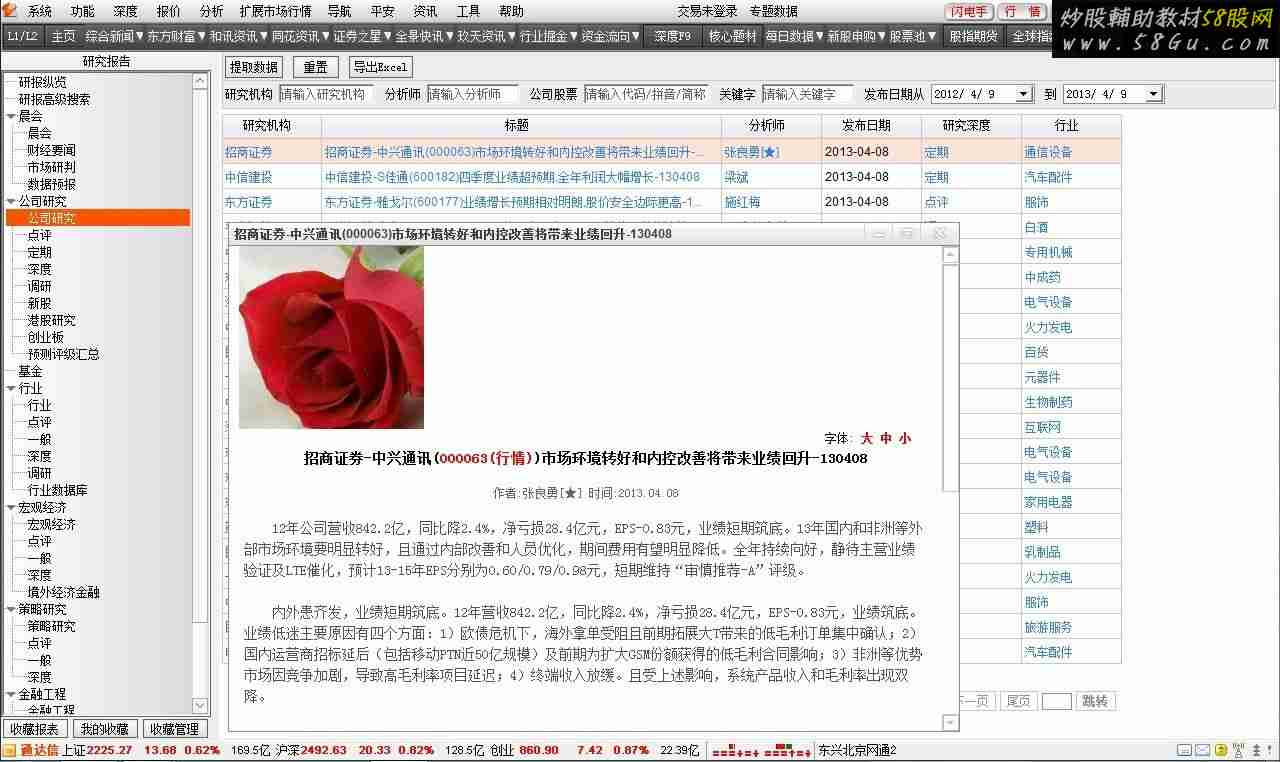Click the 收藏管理 button
The image size is (1280, 762).
pos(174,729)
